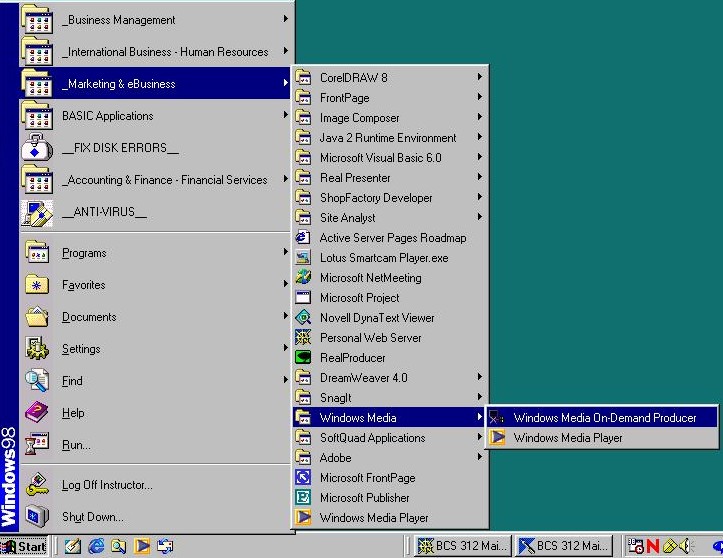Click the Personal Web Server icon
723x558 pixels.
click(x=303, y=337)
